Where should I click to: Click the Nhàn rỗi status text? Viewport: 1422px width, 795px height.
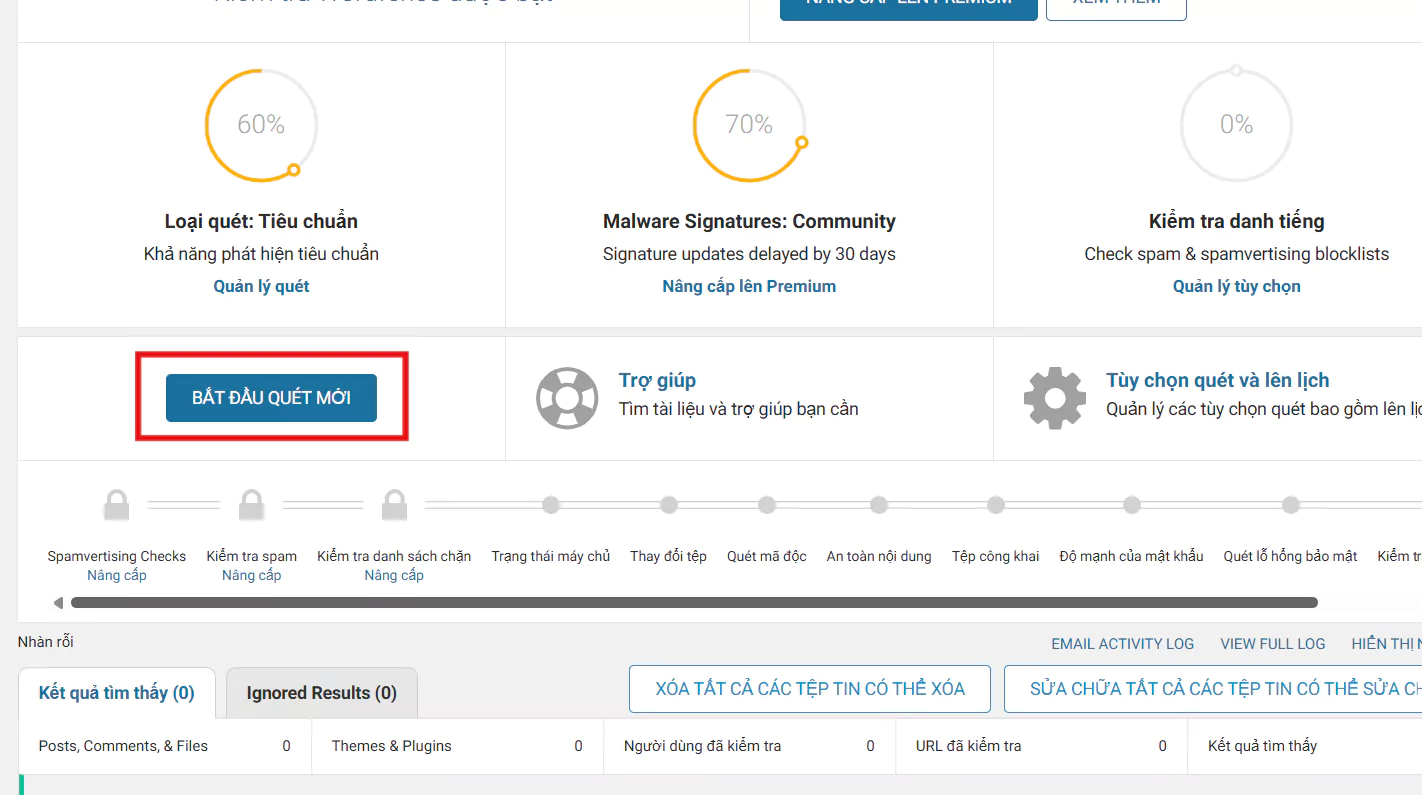pos(46,642)
